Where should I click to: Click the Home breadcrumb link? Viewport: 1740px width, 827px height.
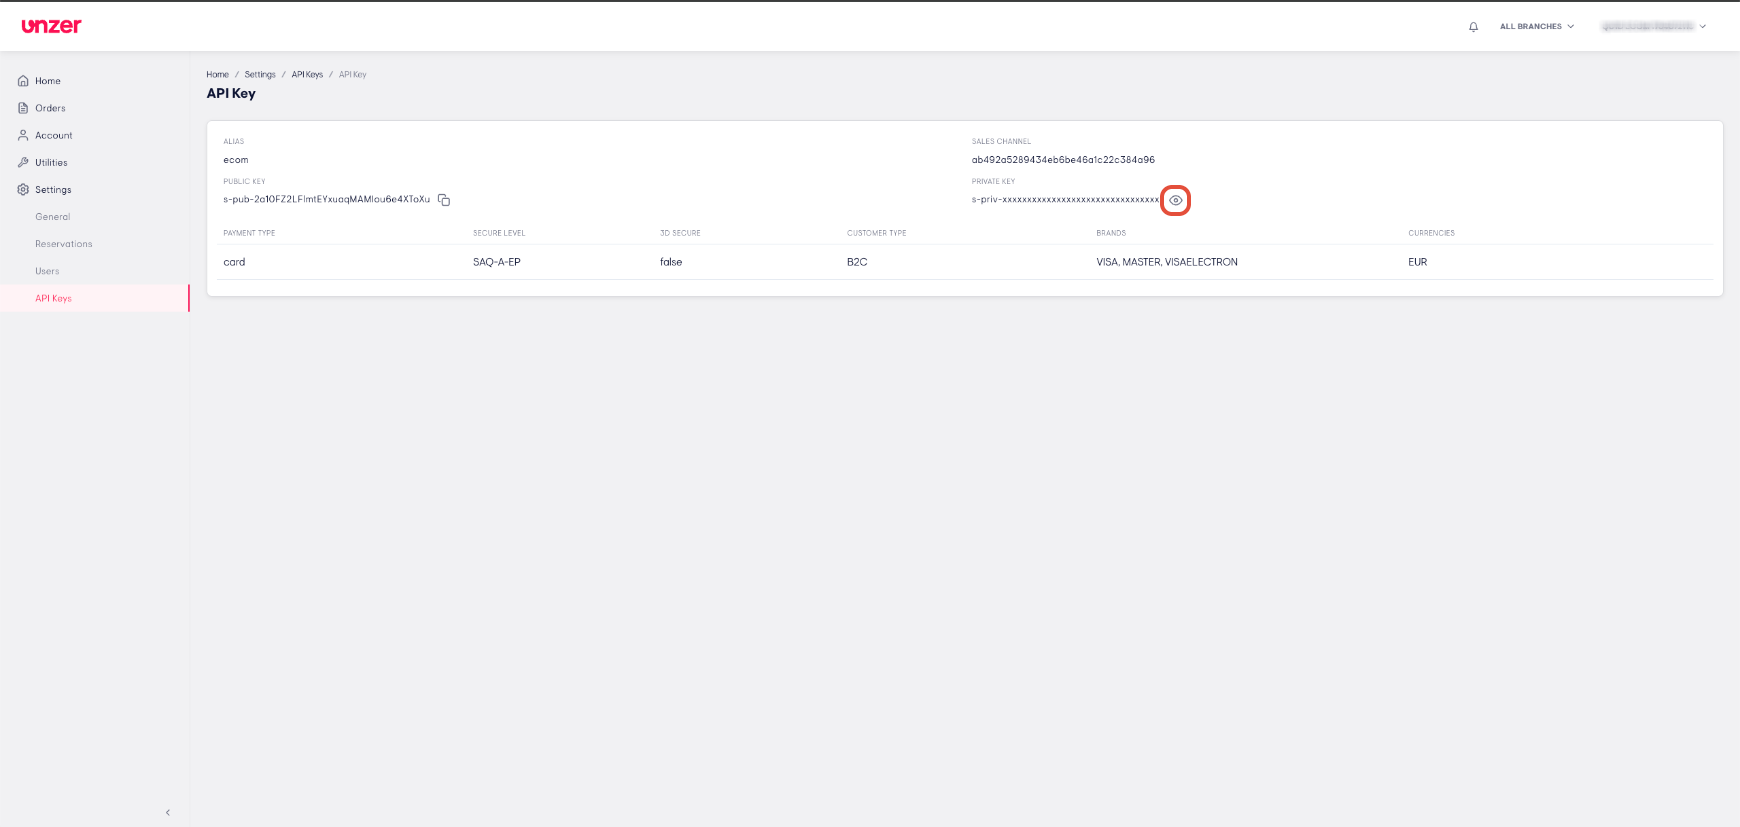point(217,75)
